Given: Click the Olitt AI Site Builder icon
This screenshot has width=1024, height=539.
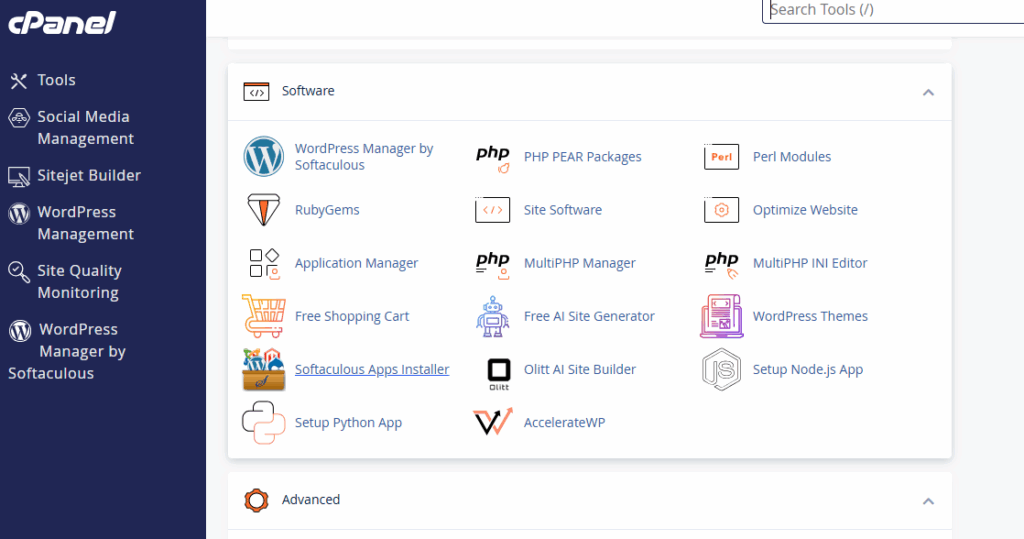Looking at the screenshot, I should (x=499, y=373).
